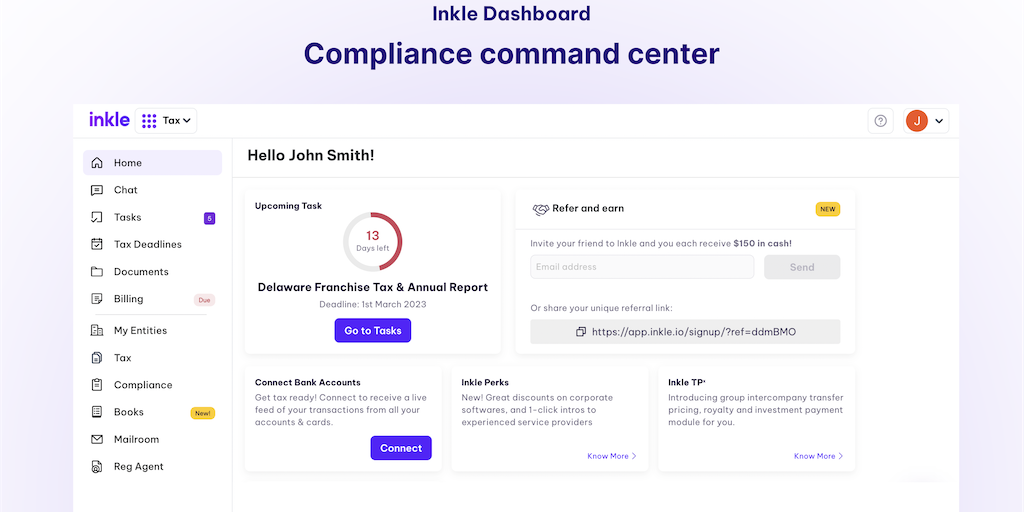
Task: Open Billing in the sidebar
Action: [x=129, y=299]
